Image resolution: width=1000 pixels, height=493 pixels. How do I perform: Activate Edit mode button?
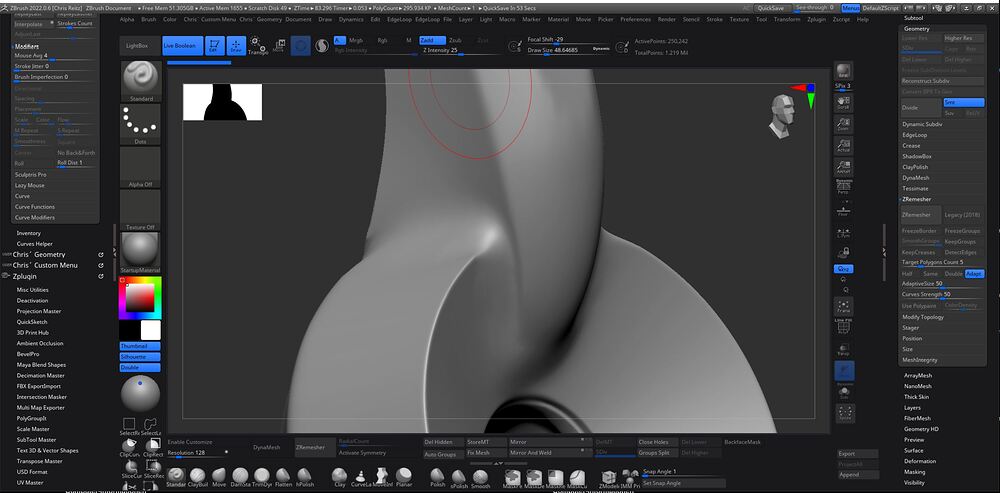point(214,45)
